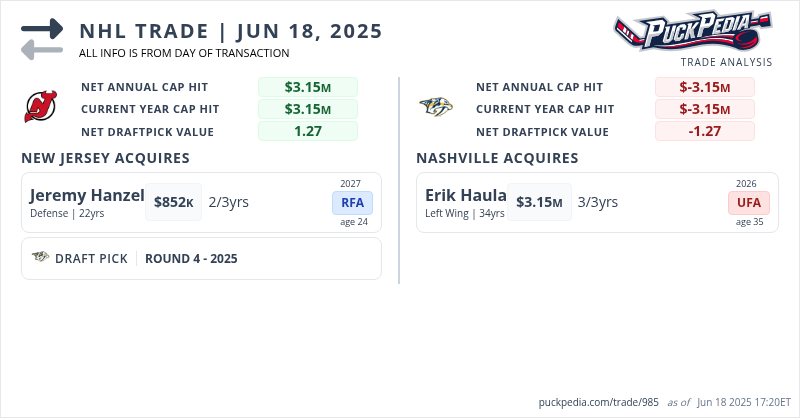The height and width of the screenshot is (418, 800).
Task: Open Jeremy Hanzel's player name
Action: 87,195
